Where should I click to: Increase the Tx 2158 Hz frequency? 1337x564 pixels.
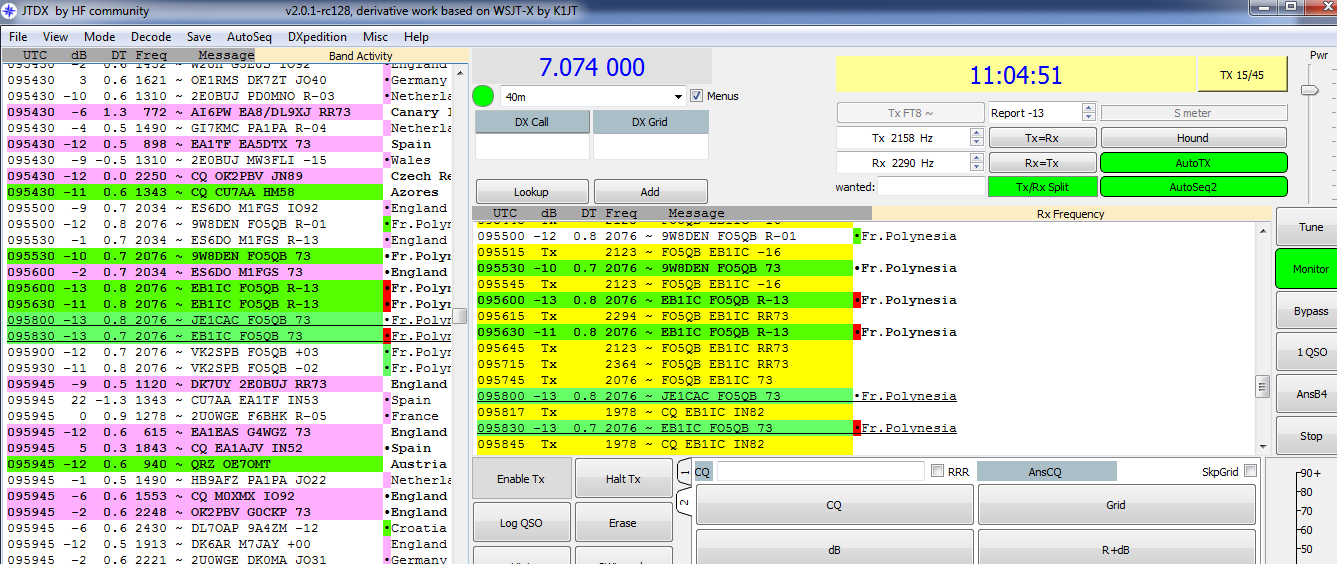coord(976,133)
